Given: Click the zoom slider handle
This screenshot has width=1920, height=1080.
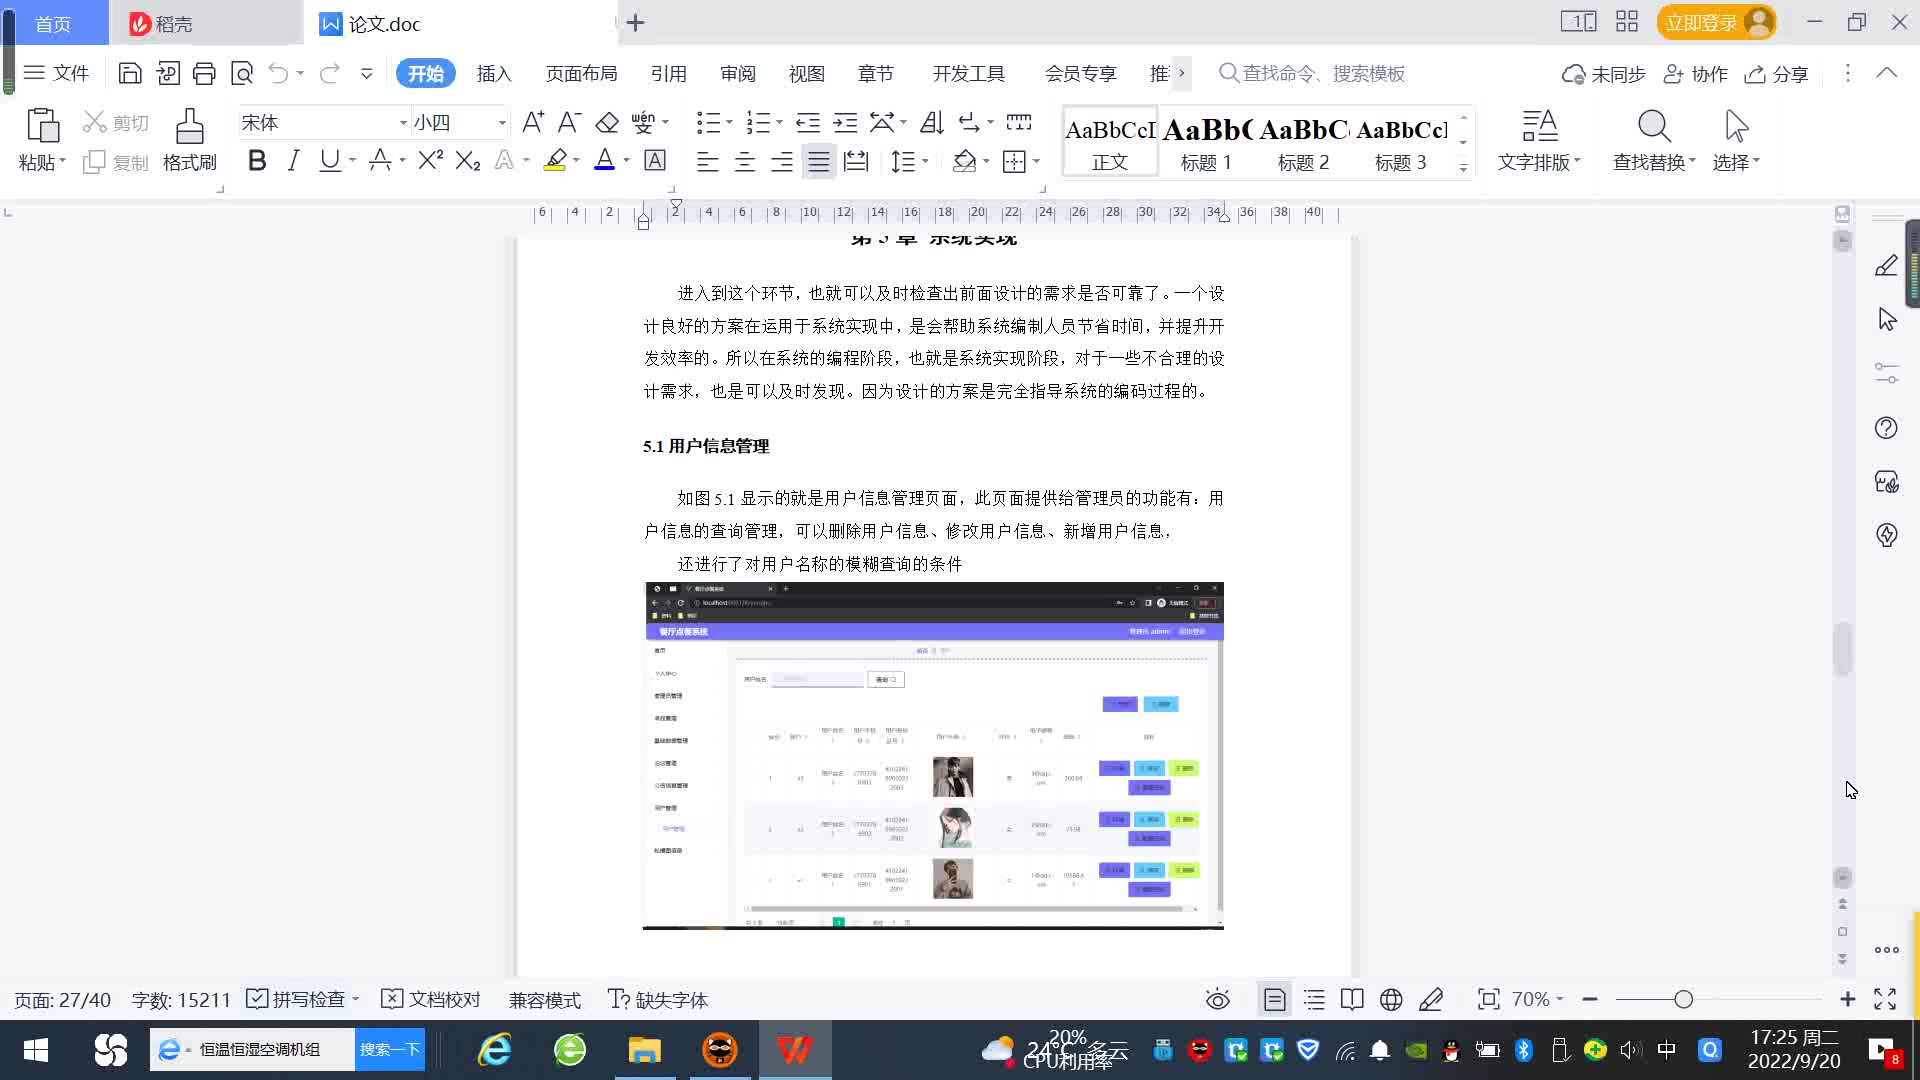Looking at the screenshot, I should [x=1683, y=999].
